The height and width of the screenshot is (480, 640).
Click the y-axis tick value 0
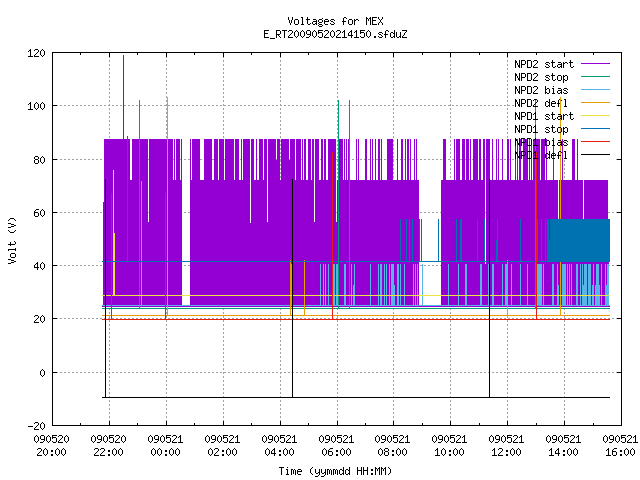click(x=42, y=373)
